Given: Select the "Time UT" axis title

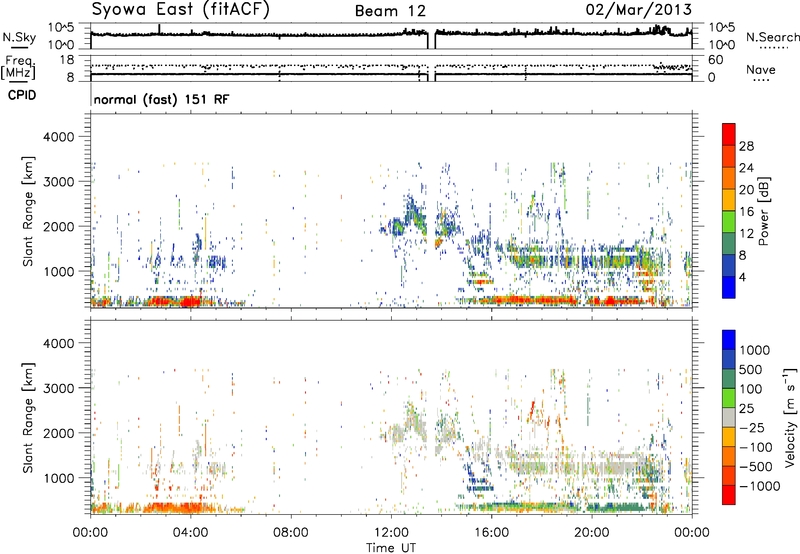Looking at the screenshot, I should [391, 548].
